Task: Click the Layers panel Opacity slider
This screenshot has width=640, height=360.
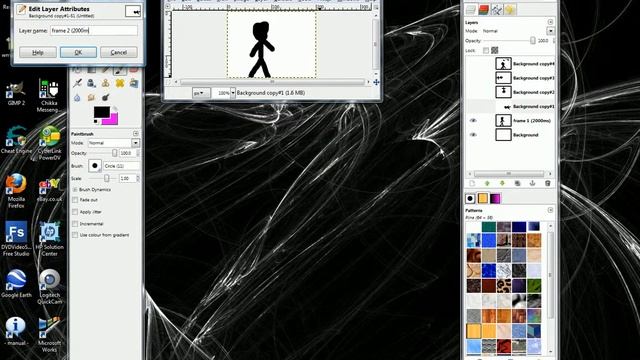Action: (x=510, y=41)
